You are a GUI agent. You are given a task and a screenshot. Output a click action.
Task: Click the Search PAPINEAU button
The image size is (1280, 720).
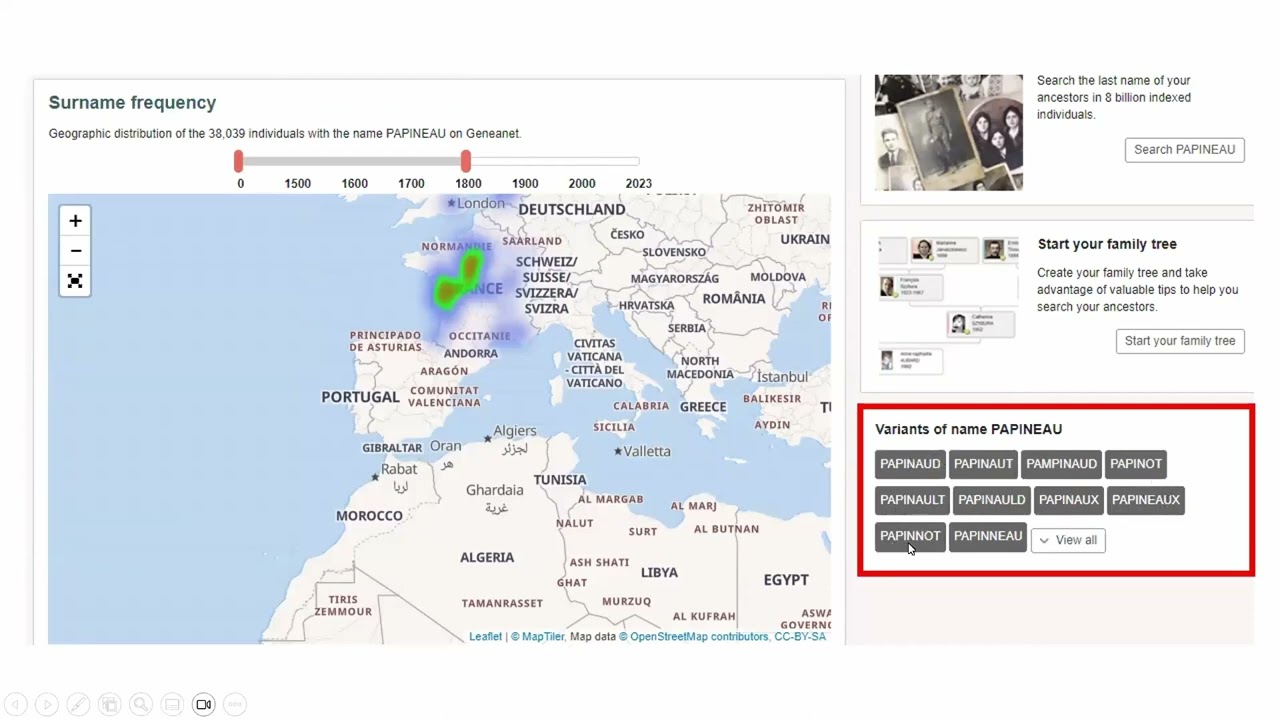(1184, 150)
